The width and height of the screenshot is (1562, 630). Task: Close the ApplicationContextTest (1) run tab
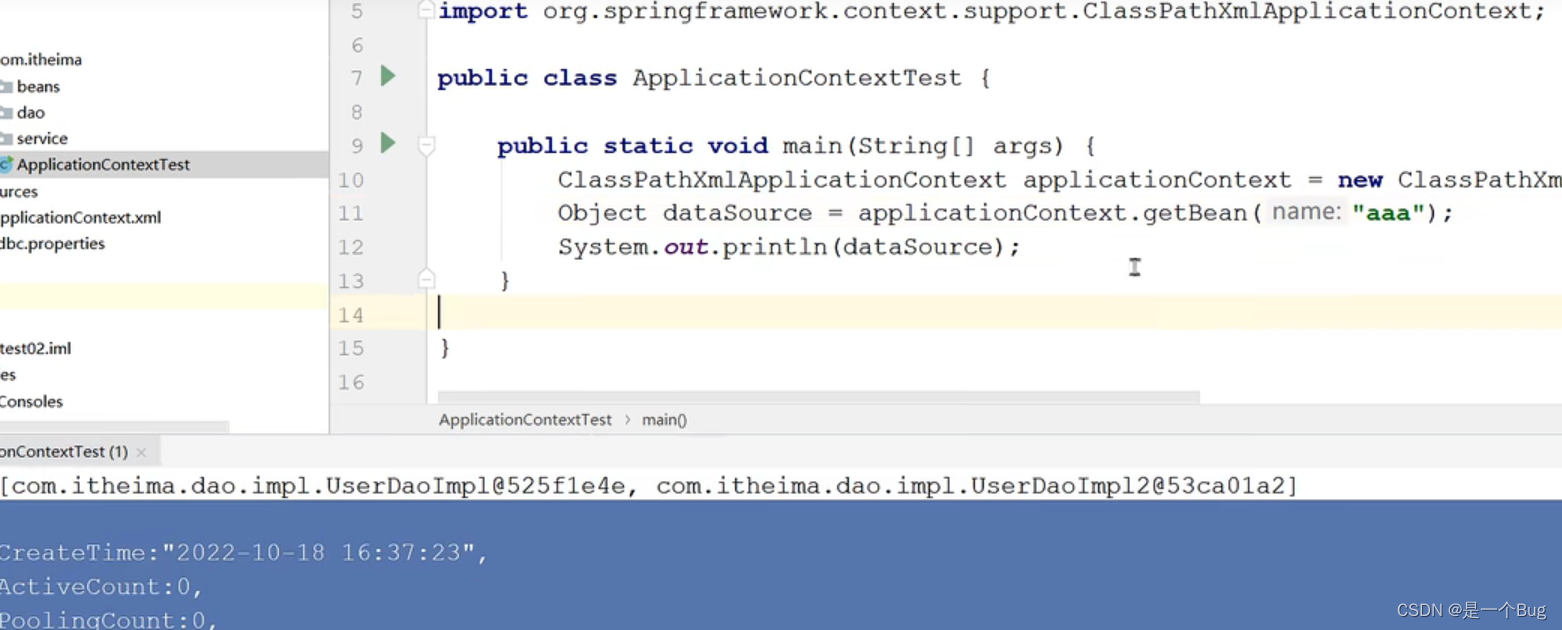(141, 452)
